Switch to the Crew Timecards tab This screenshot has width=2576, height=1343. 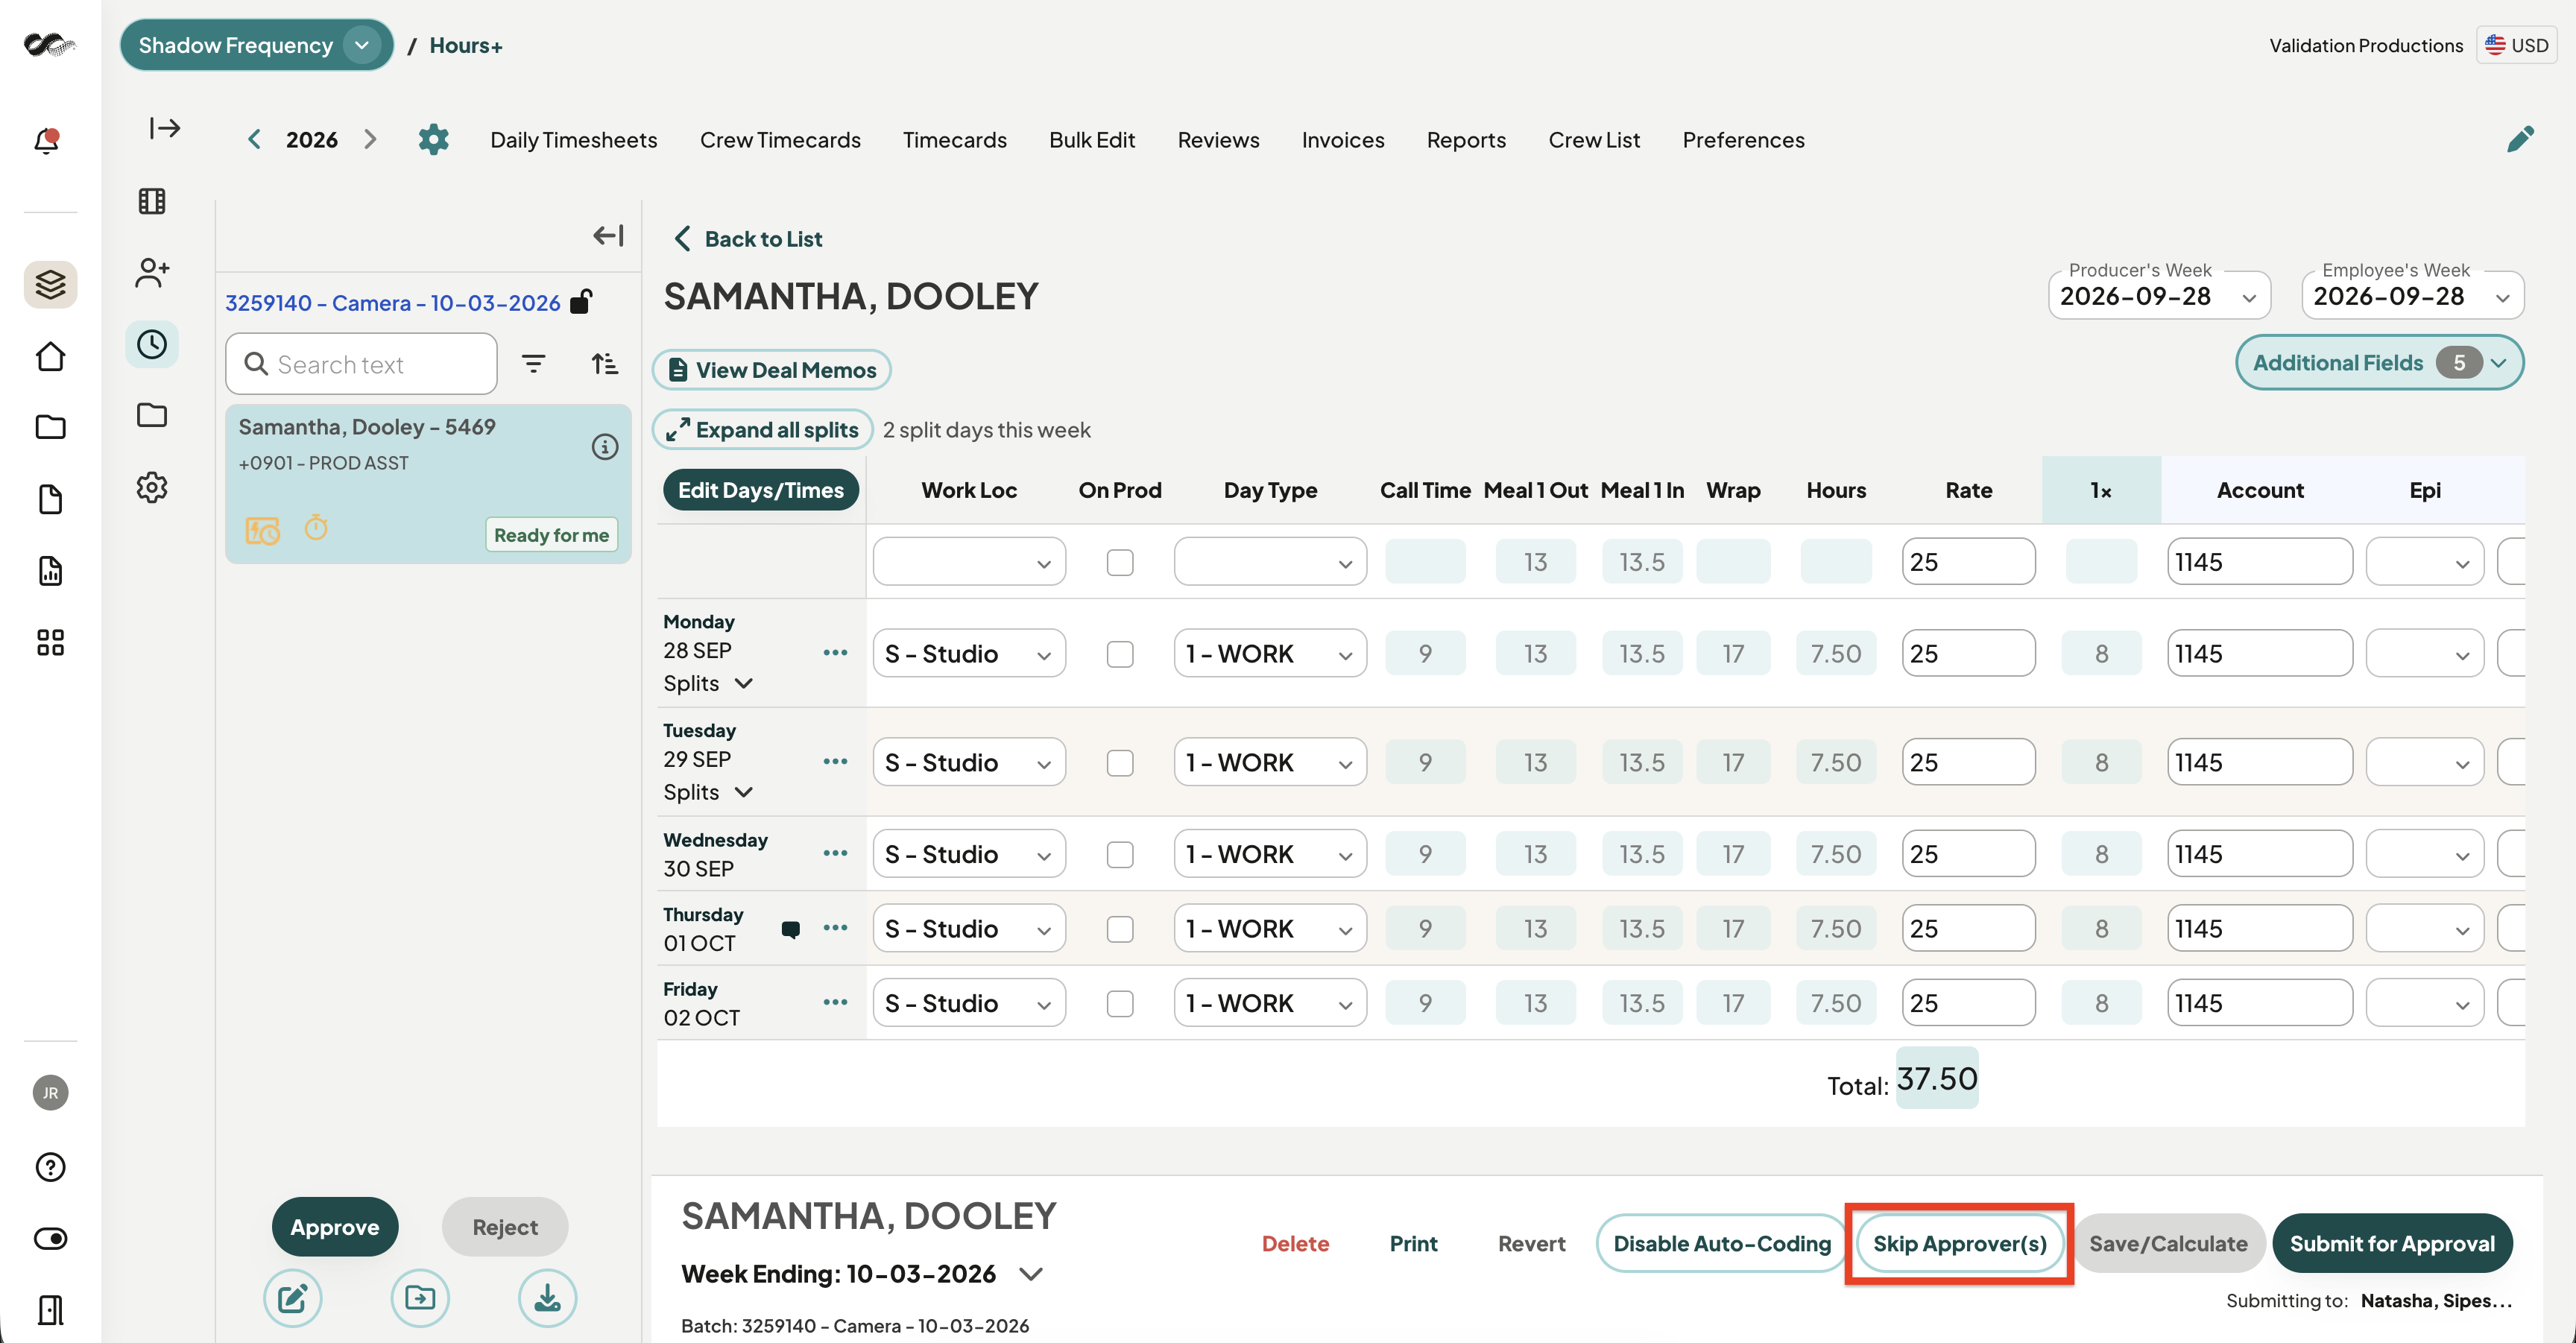(780, 140)
